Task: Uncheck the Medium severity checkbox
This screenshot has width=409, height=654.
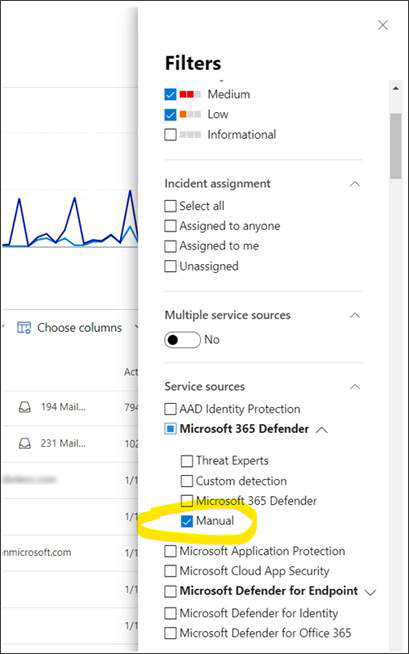Action: click(170, 94)
